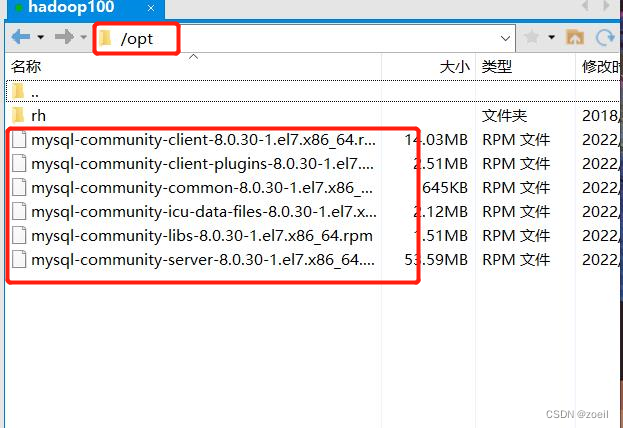Sort by the 大小 column header

tap(428, 66)
